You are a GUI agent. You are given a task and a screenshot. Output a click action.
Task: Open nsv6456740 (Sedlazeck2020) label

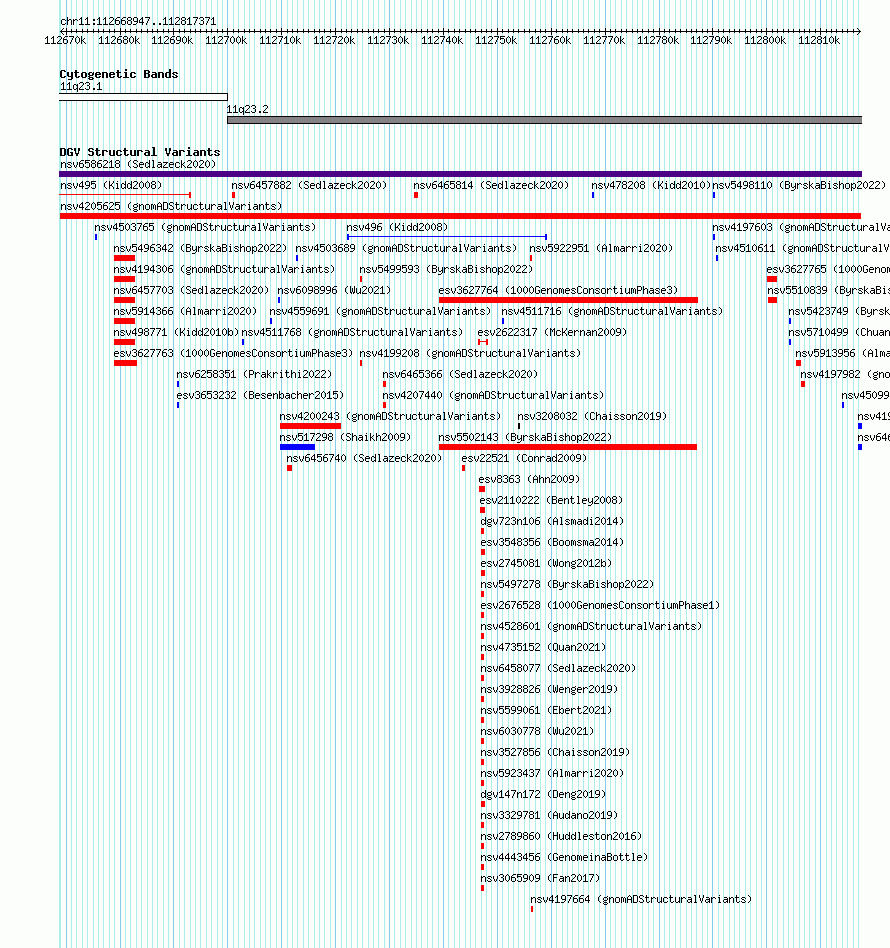click(x=364, y=459)
